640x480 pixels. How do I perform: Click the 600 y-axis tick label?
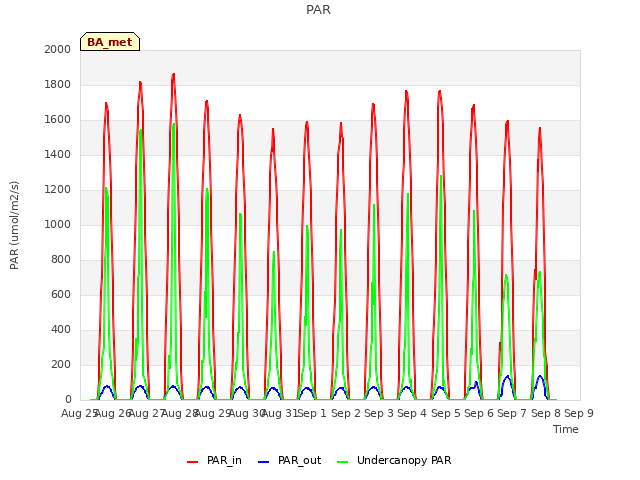click(61, 294)
